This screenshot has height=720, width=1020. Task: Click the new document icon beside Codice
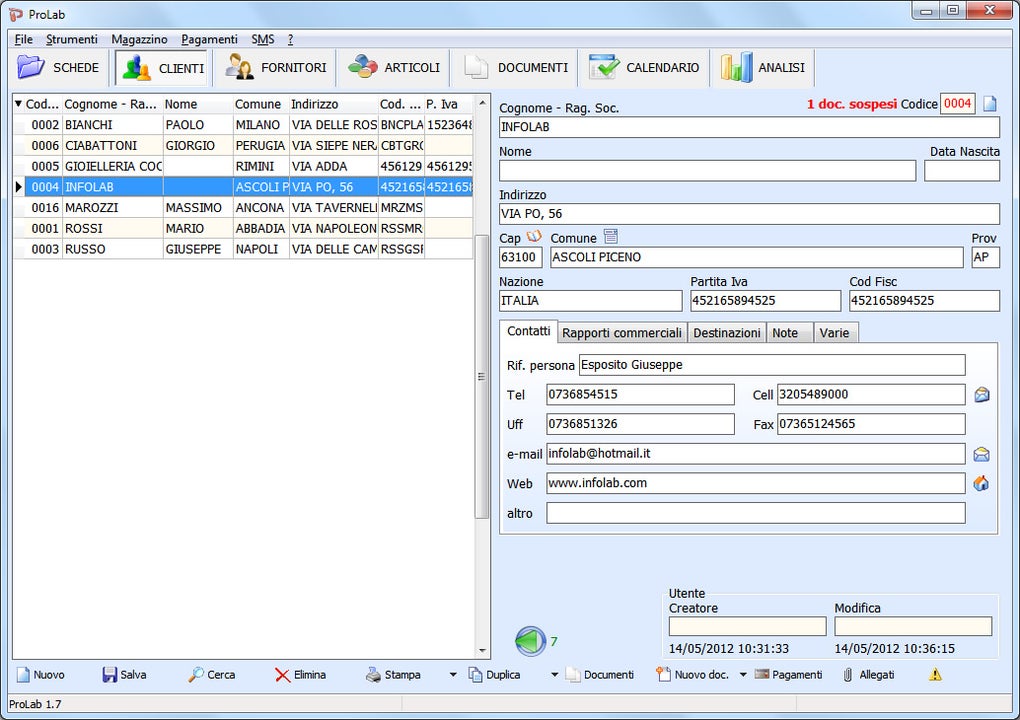[x=989, y=104]
